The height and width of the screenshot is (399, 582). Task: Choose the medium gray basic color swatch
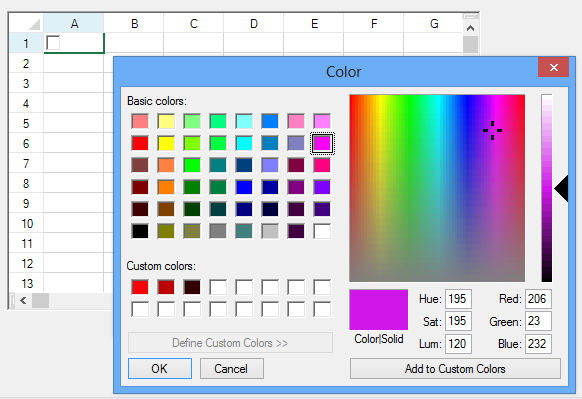click(218, 231)
